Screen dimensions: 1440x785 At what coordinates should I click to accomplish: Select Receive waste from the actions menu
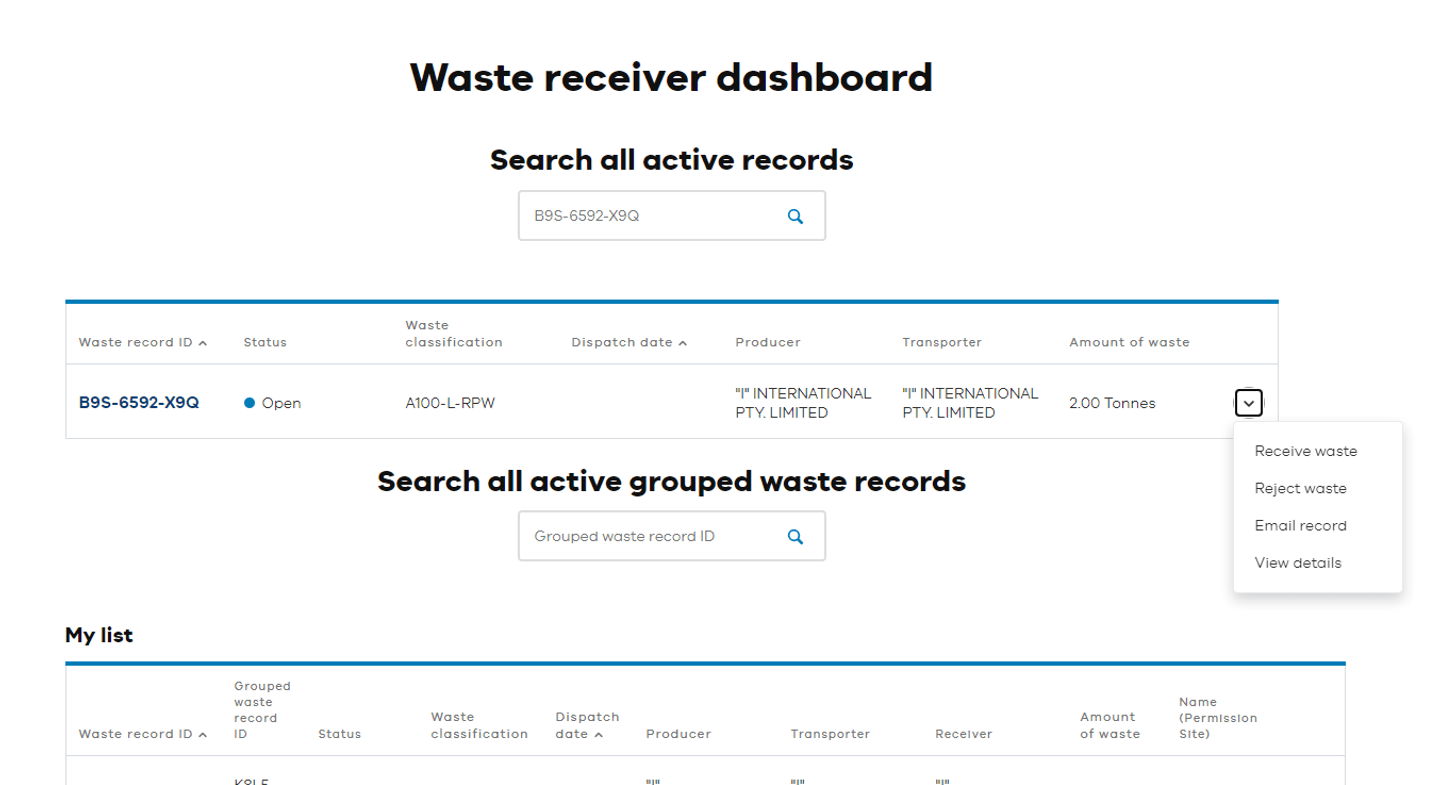point(1305,451)
